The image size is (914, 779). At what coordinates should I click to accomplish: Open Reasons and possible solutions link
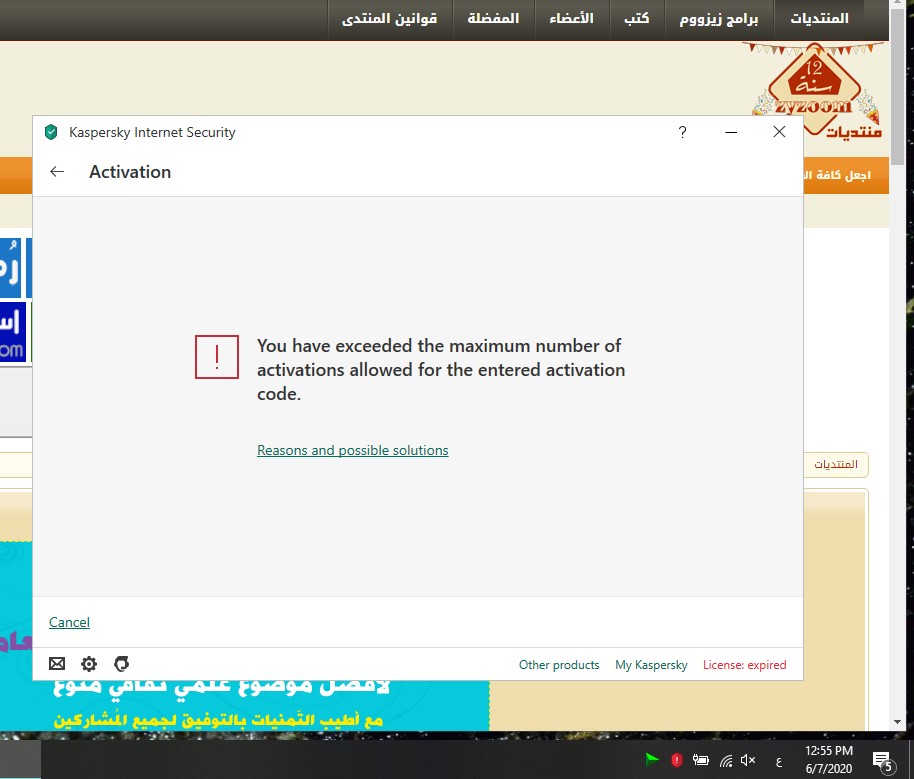[353, 450]
